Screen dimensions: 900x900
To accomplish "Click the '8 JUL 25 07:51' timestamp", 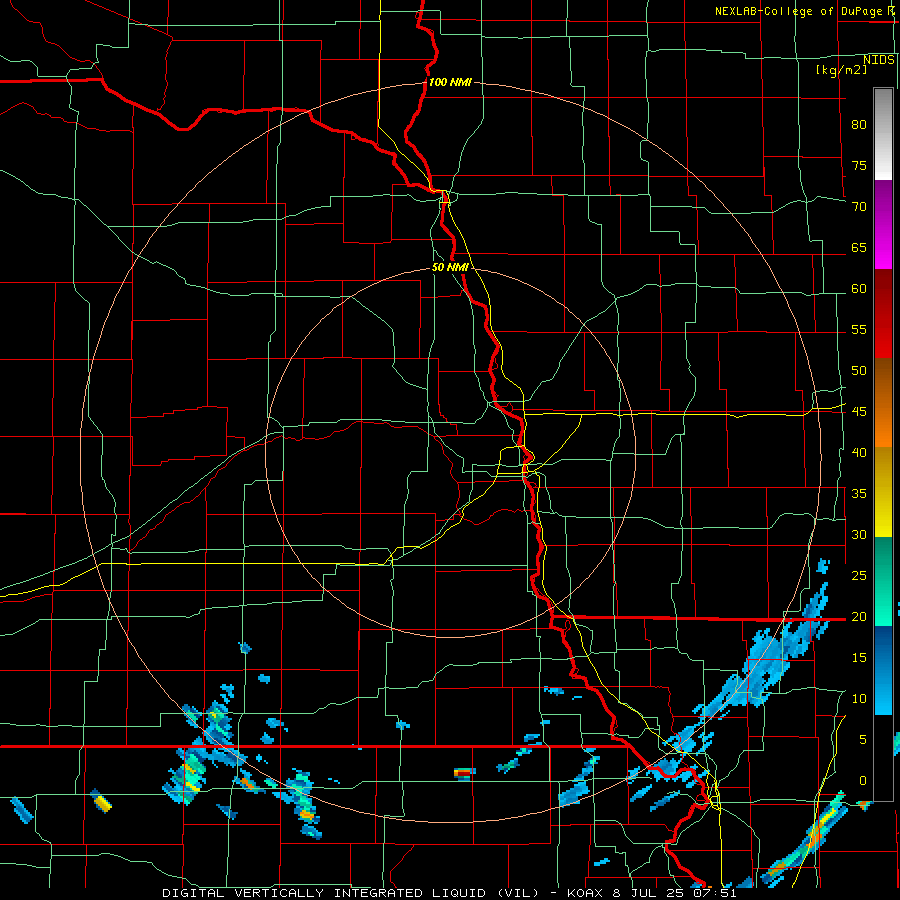I will tap(677, 893).
